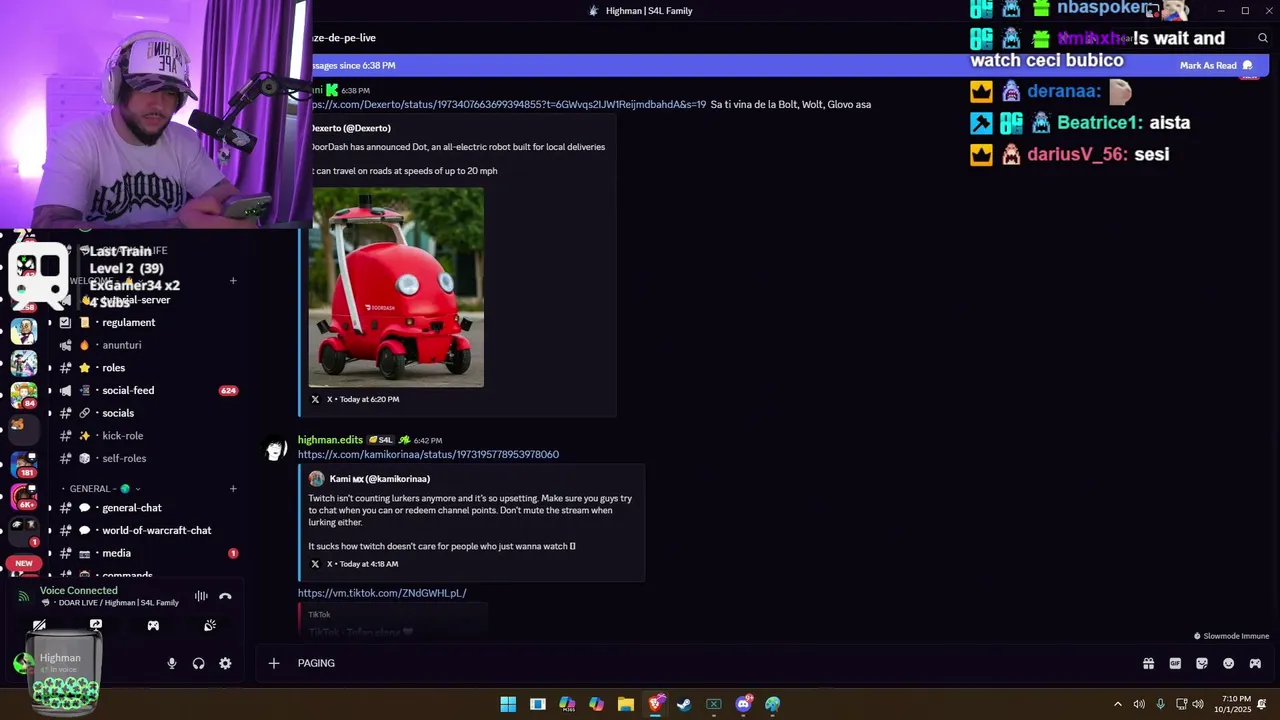Open Voice Connected status details
The image size is (1280, 720).
point(79,590)
